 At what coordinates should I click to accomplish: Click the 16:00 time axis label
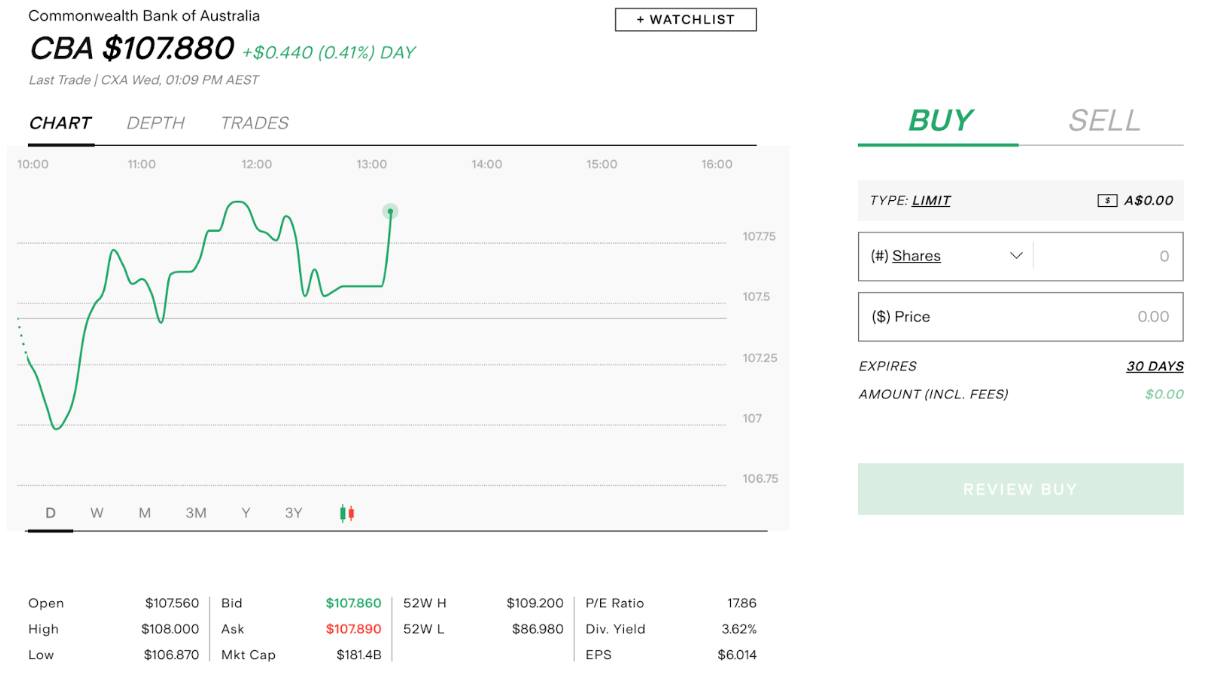click(717, 164)
